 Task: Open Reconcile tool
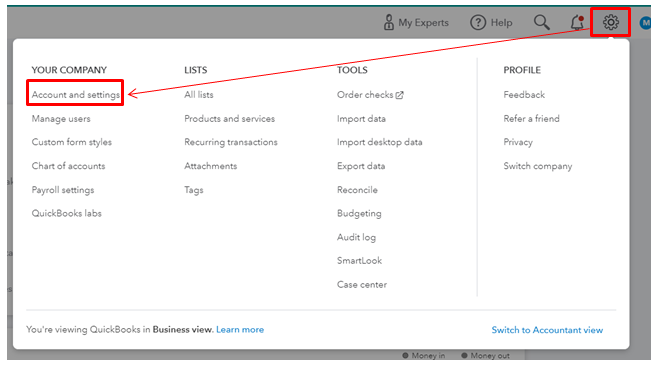[x=357, y=190]
